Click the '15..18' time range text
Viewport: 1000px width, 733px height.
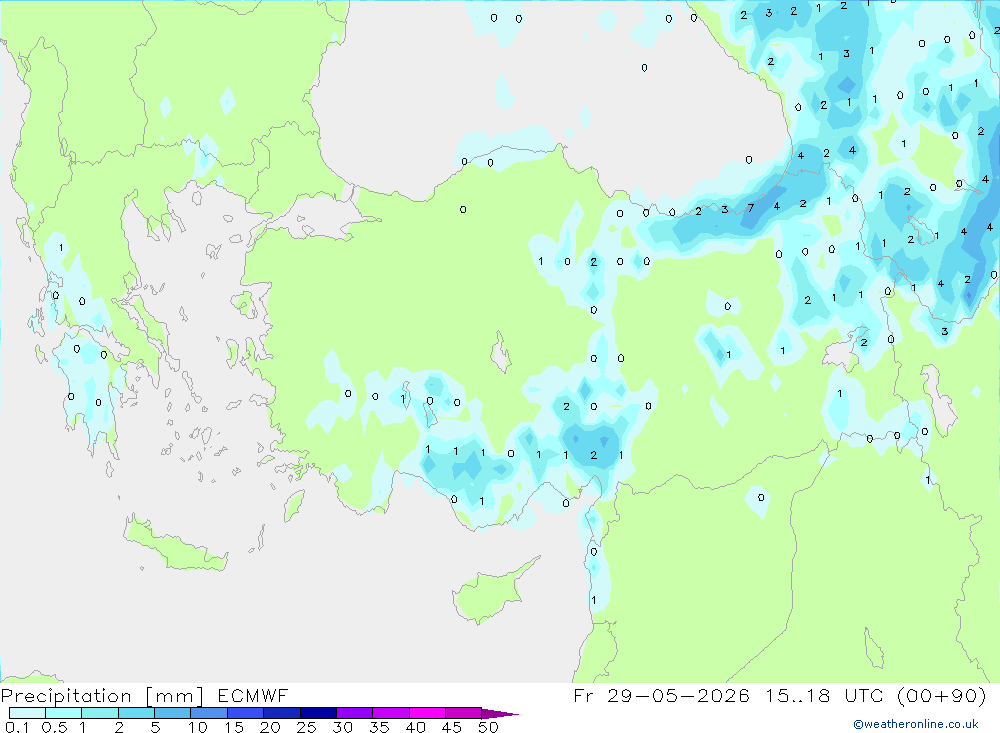point(798,695)
